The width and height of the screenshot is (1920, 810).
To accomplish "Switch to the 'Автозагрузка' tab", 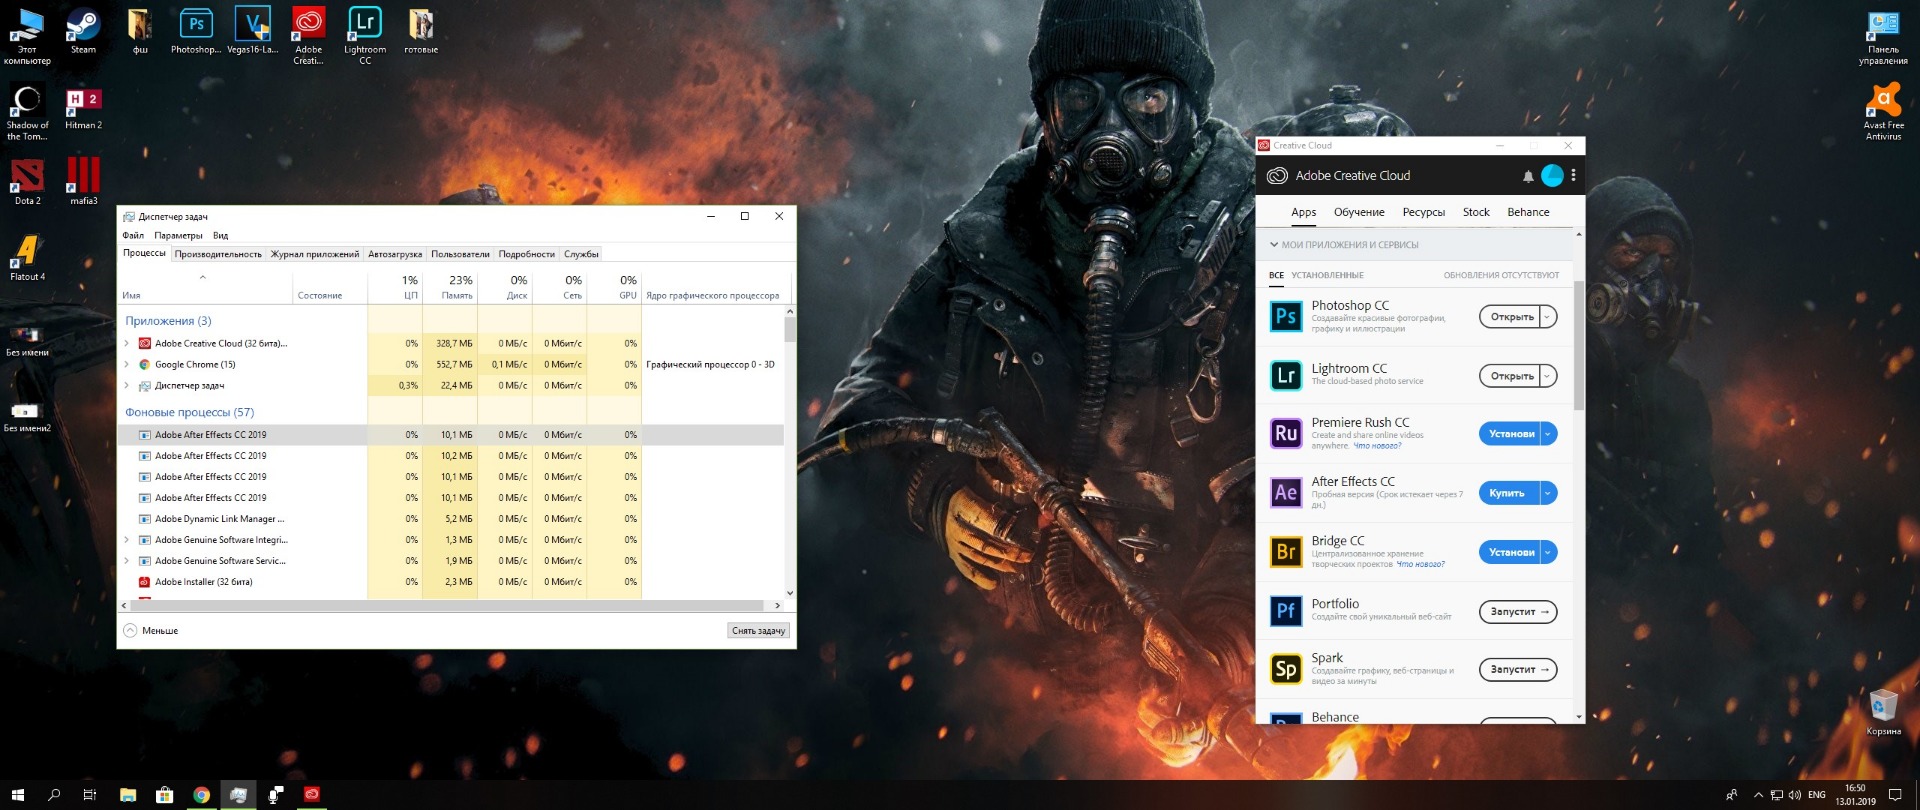I will [x=395, y=254].
